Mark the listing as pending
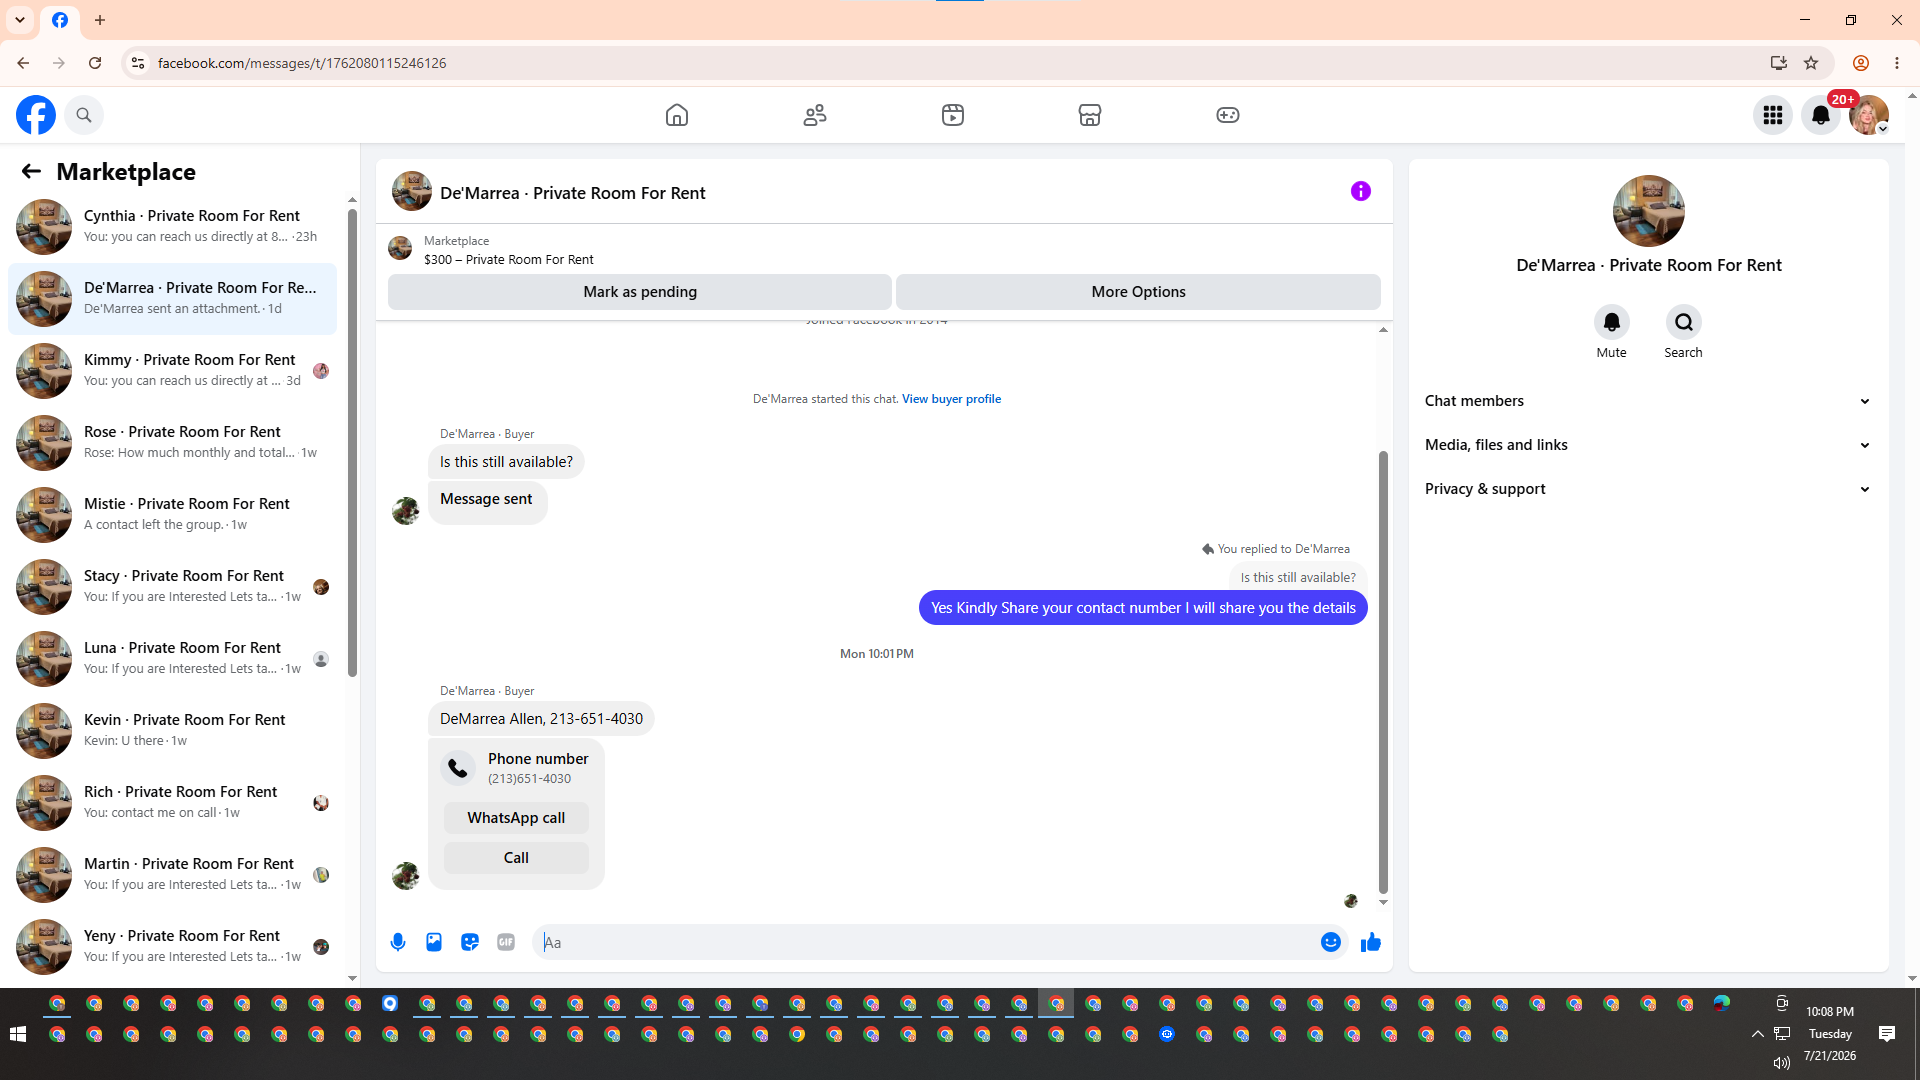Image resolution: width=1920 pixels, height=1080 pixels. tap(640, 292)
